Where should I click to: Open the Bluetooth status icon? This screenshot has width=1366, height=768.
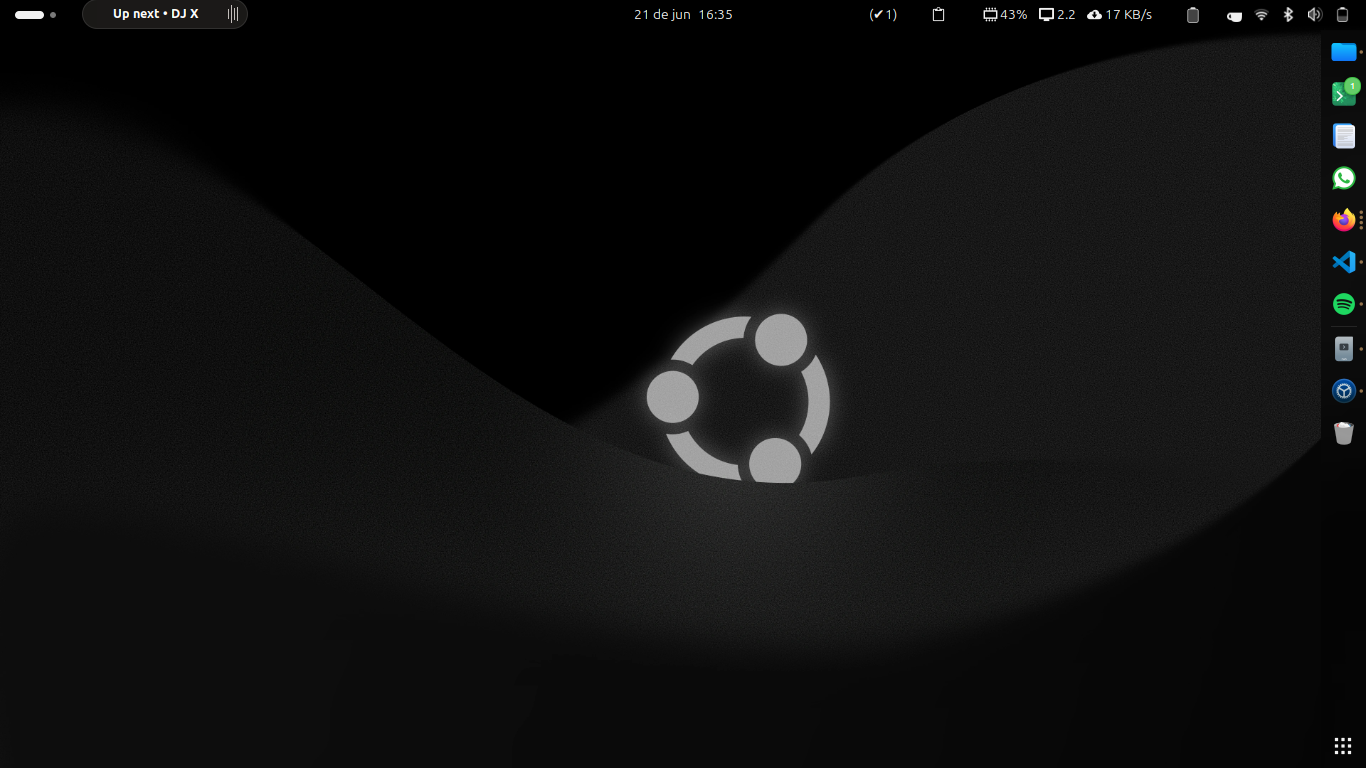click(x=1288, y=15)
